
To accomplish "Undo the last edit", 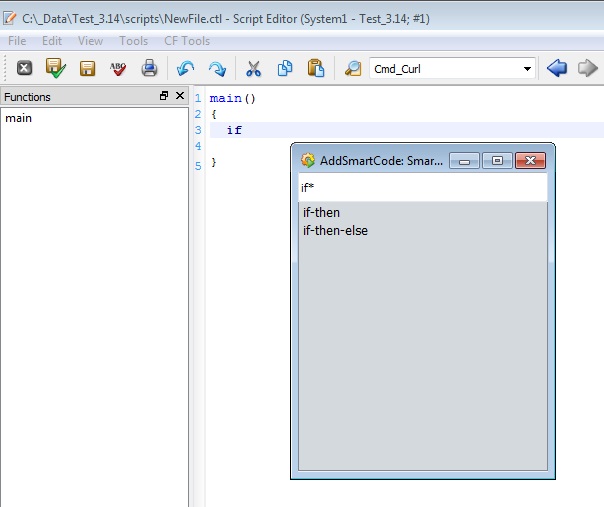I will tap(185, 68).
